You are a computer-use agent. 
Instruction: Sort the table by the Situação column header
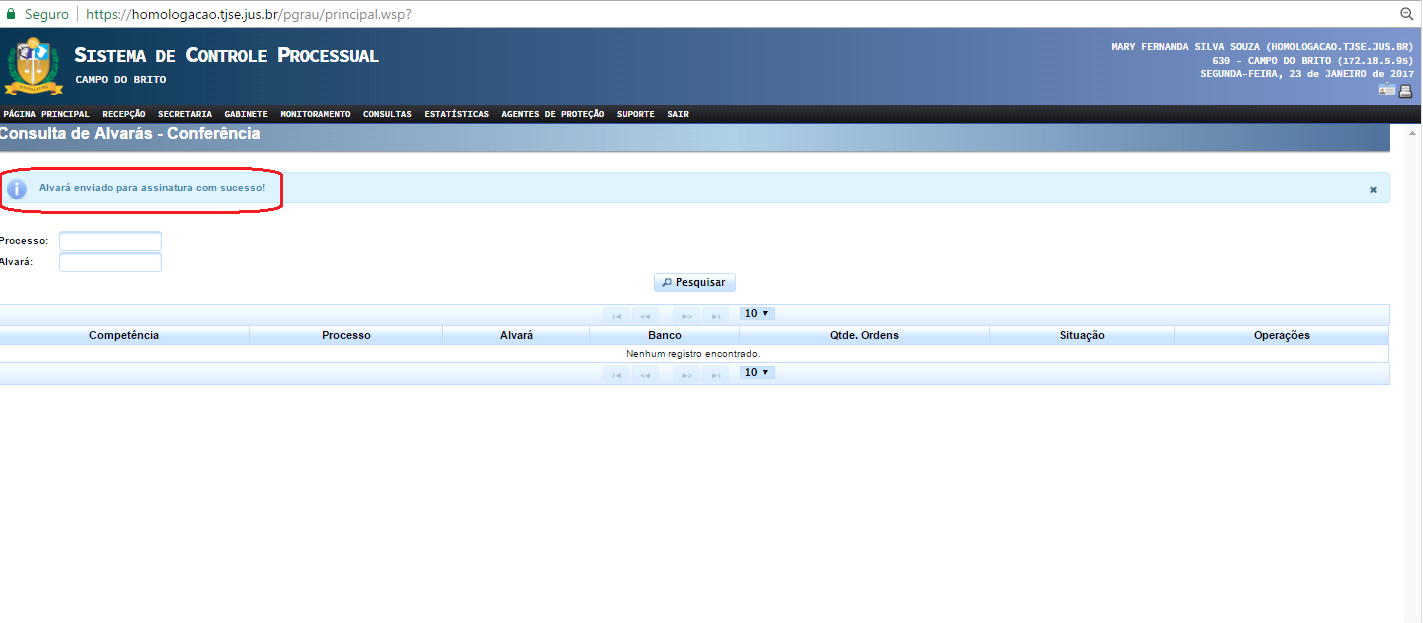click(x=1082, y=335)
